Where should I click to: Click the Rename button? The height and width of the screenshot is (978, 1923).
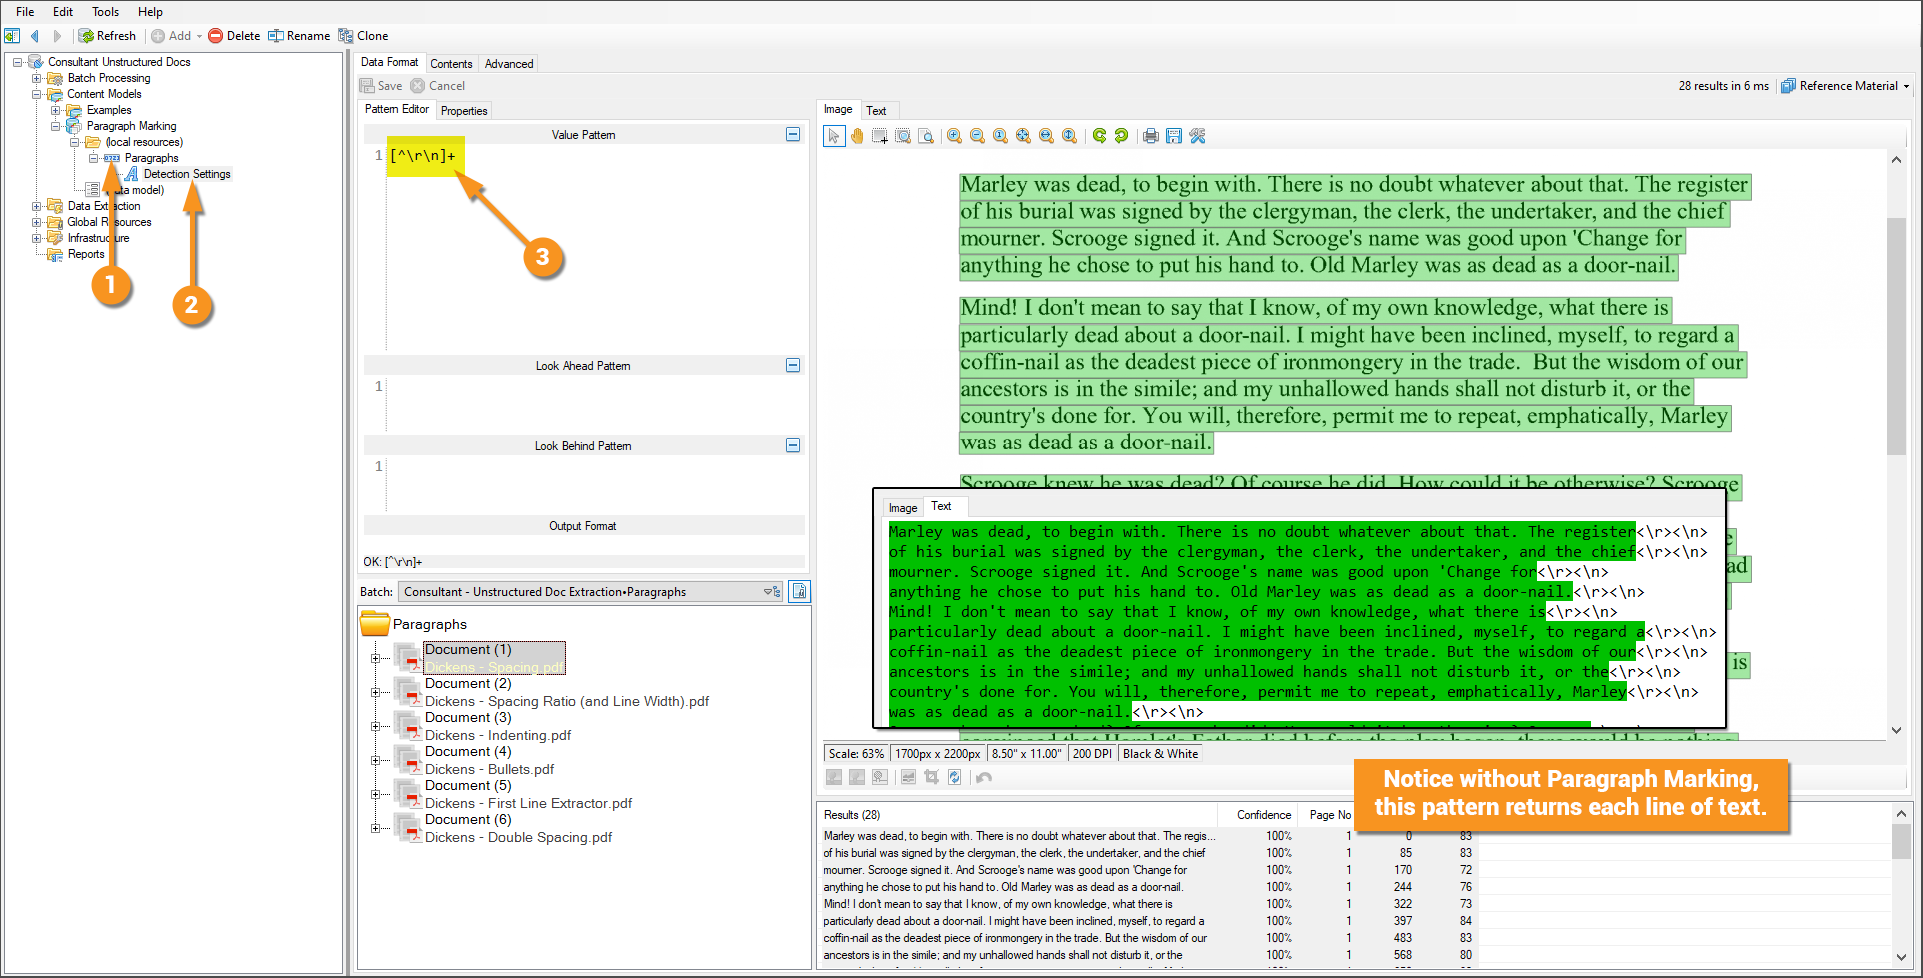point(298,36)
